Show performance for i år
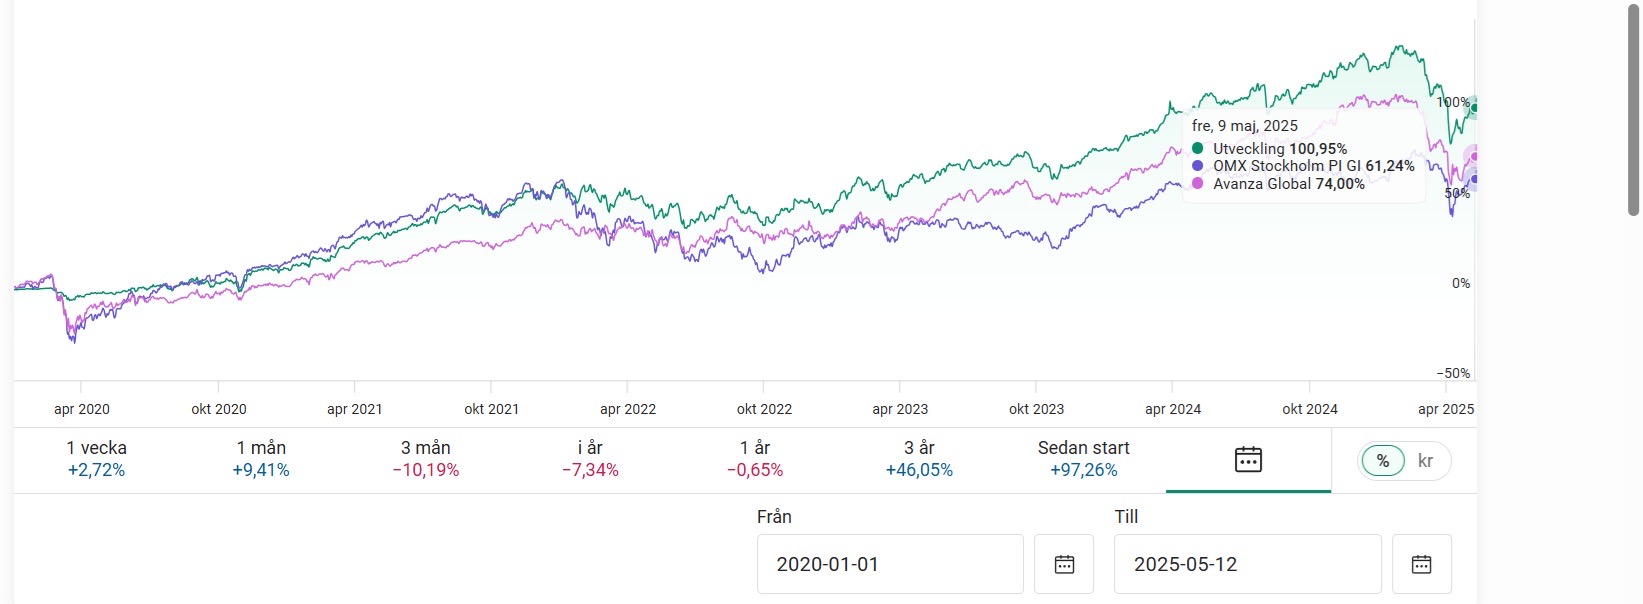The height and width of the screenshot is (604, 1643). (x=590, y=459)
